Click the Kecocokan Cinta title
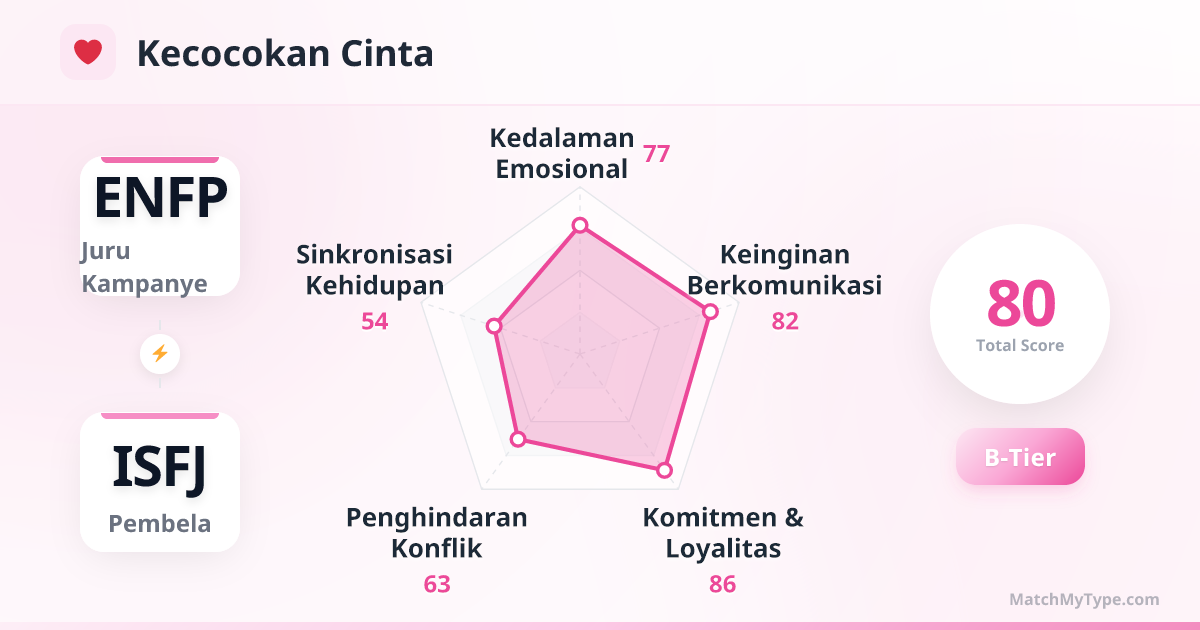Image resolution: width=1200 pixels, height=630 pixels. (x=285, y=53)
